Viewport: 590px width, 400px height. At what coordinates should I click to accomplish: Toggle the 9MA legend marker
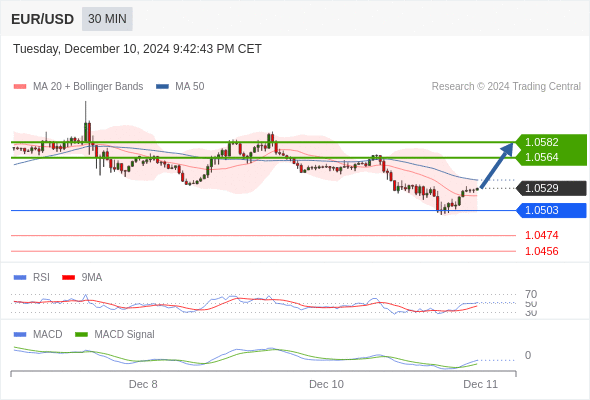[68, 278]
